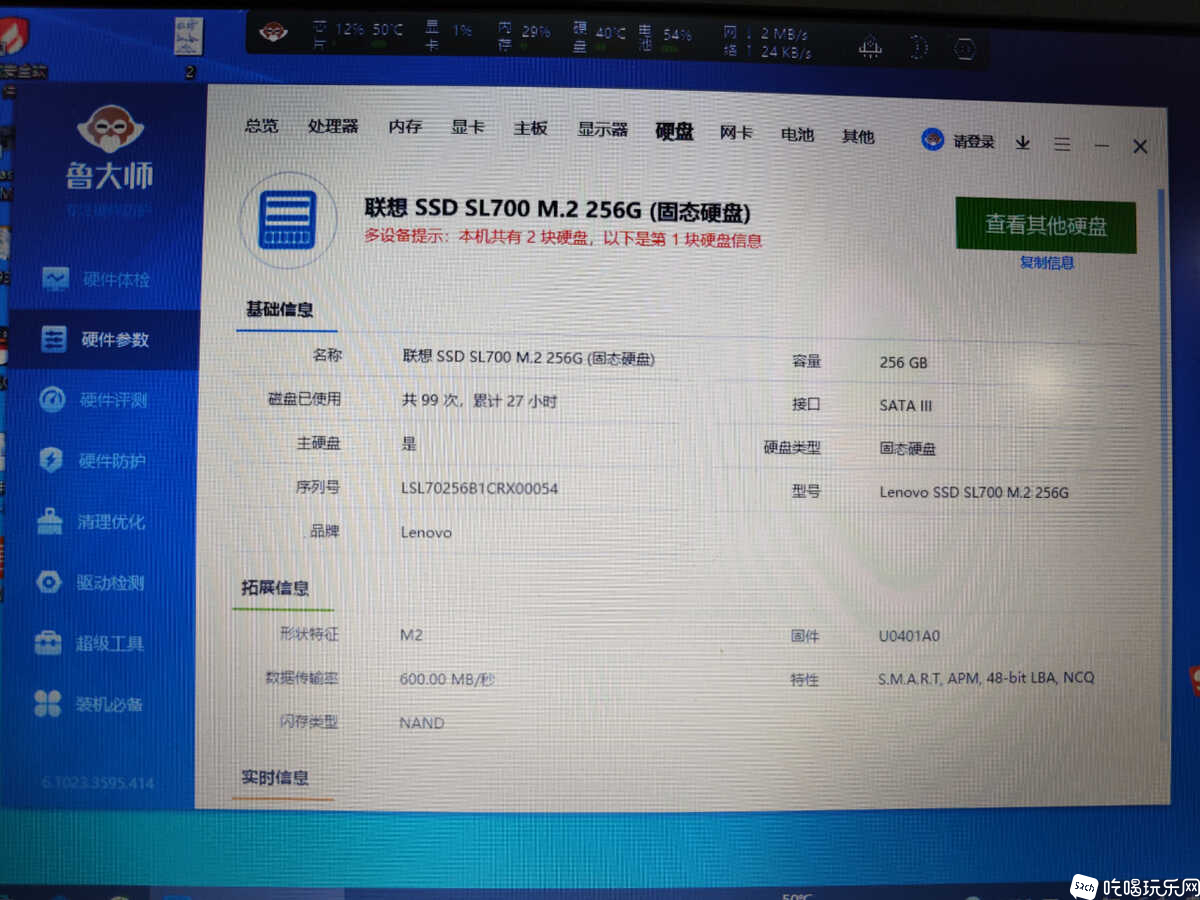
Task: Click the hexagon icon on floating bar
Action: point(964,48)
